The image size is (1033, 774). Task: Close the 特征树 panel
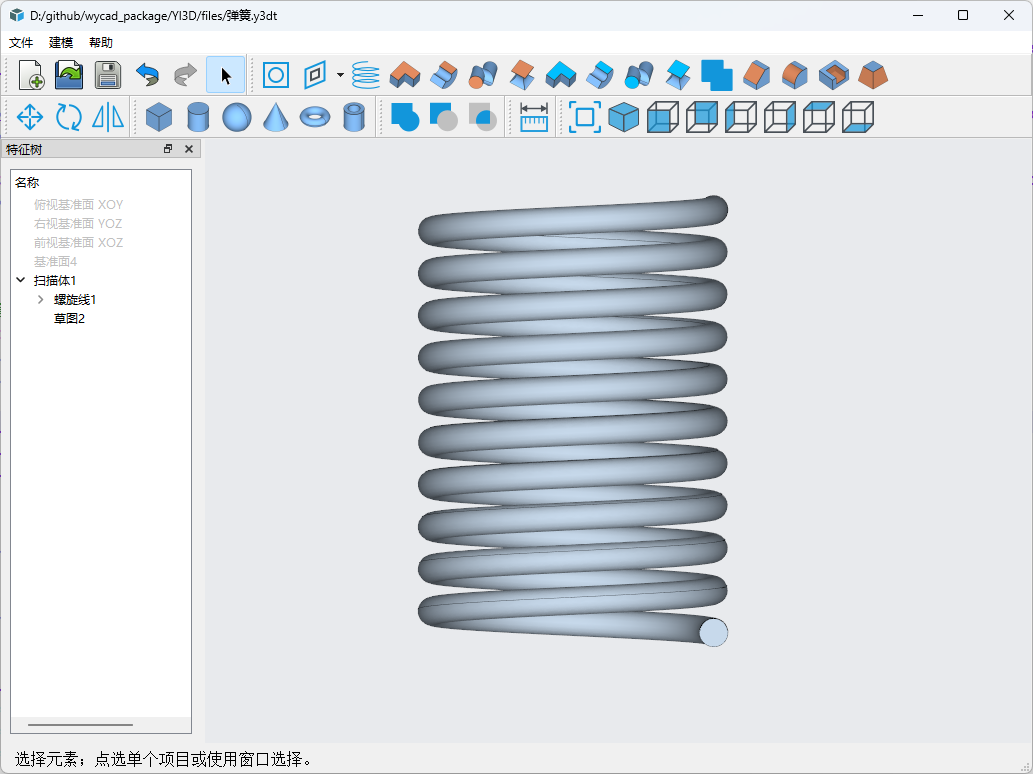[189, 149]
